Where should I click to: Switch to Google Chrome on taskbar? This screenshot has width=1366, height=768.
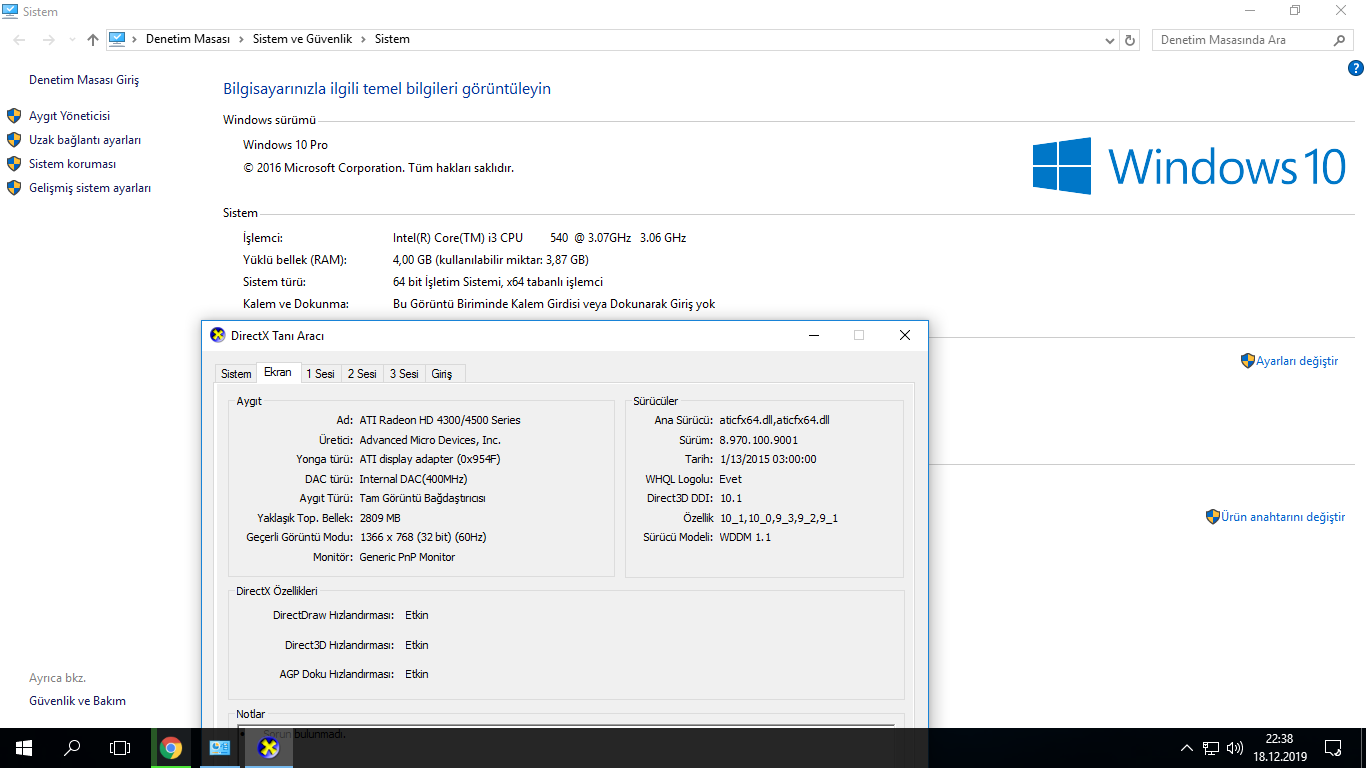pos(171,748)
